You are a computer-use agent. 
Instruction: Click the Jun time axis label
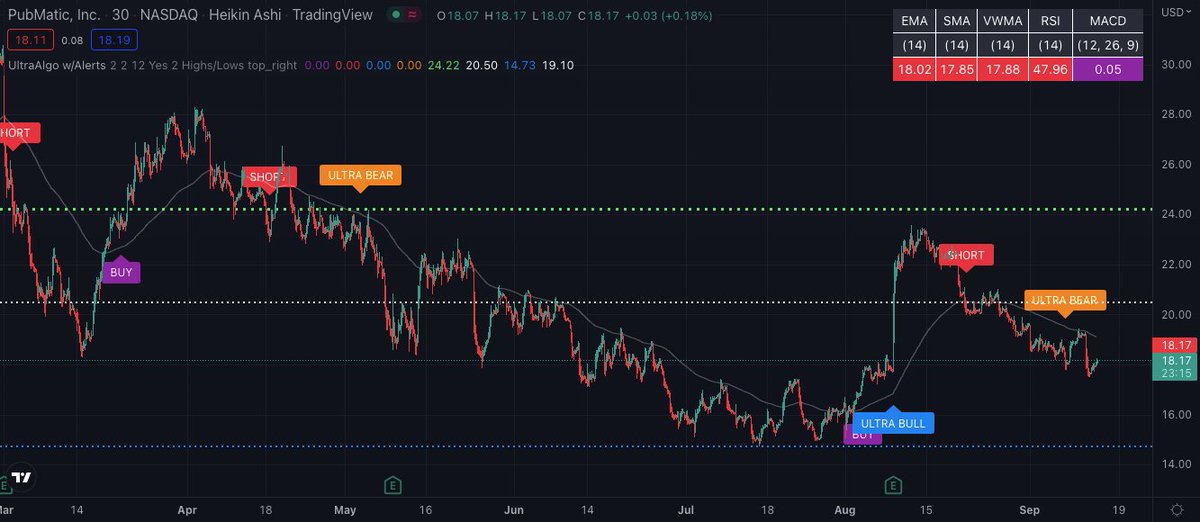coord(514,510)
